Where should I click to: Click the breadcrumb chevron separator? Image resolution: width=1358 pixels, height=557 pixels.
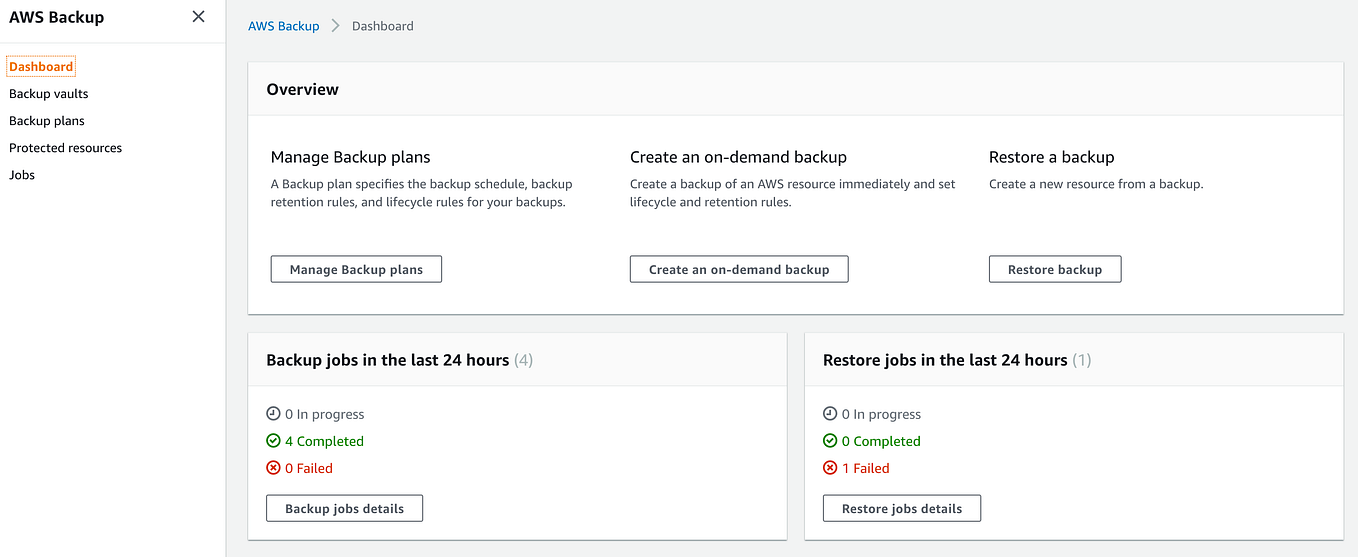tap(336, 26)
